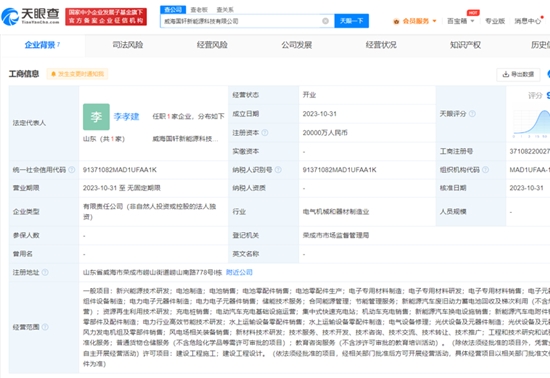The image size is (550, 378).
Task: Switch to the 经营状况 tab
Action: [x=381, y=45]
